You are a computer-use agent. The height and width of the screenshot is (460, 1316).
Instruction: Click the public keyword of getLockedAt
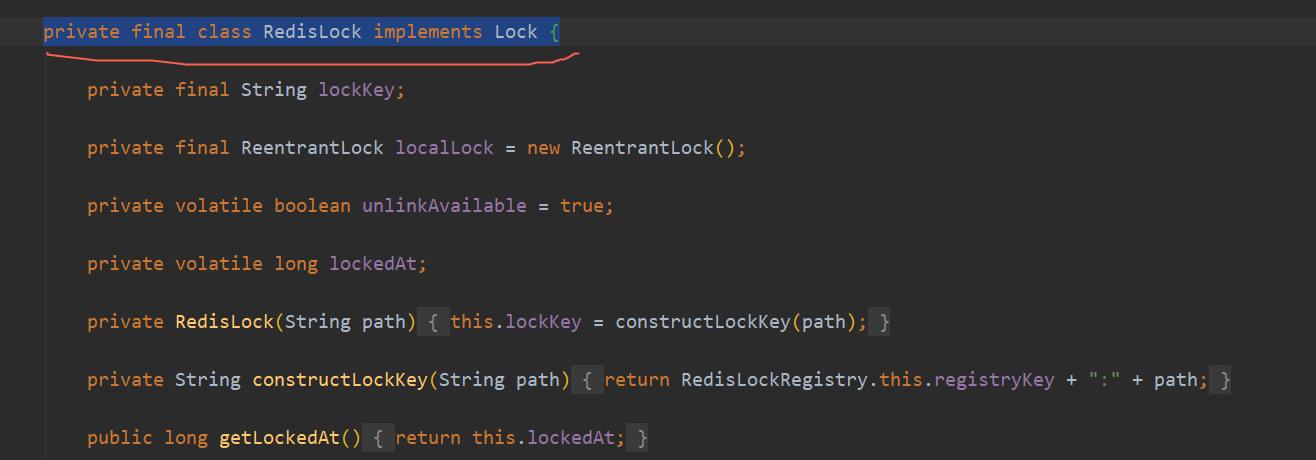click(x=120, y=438)
